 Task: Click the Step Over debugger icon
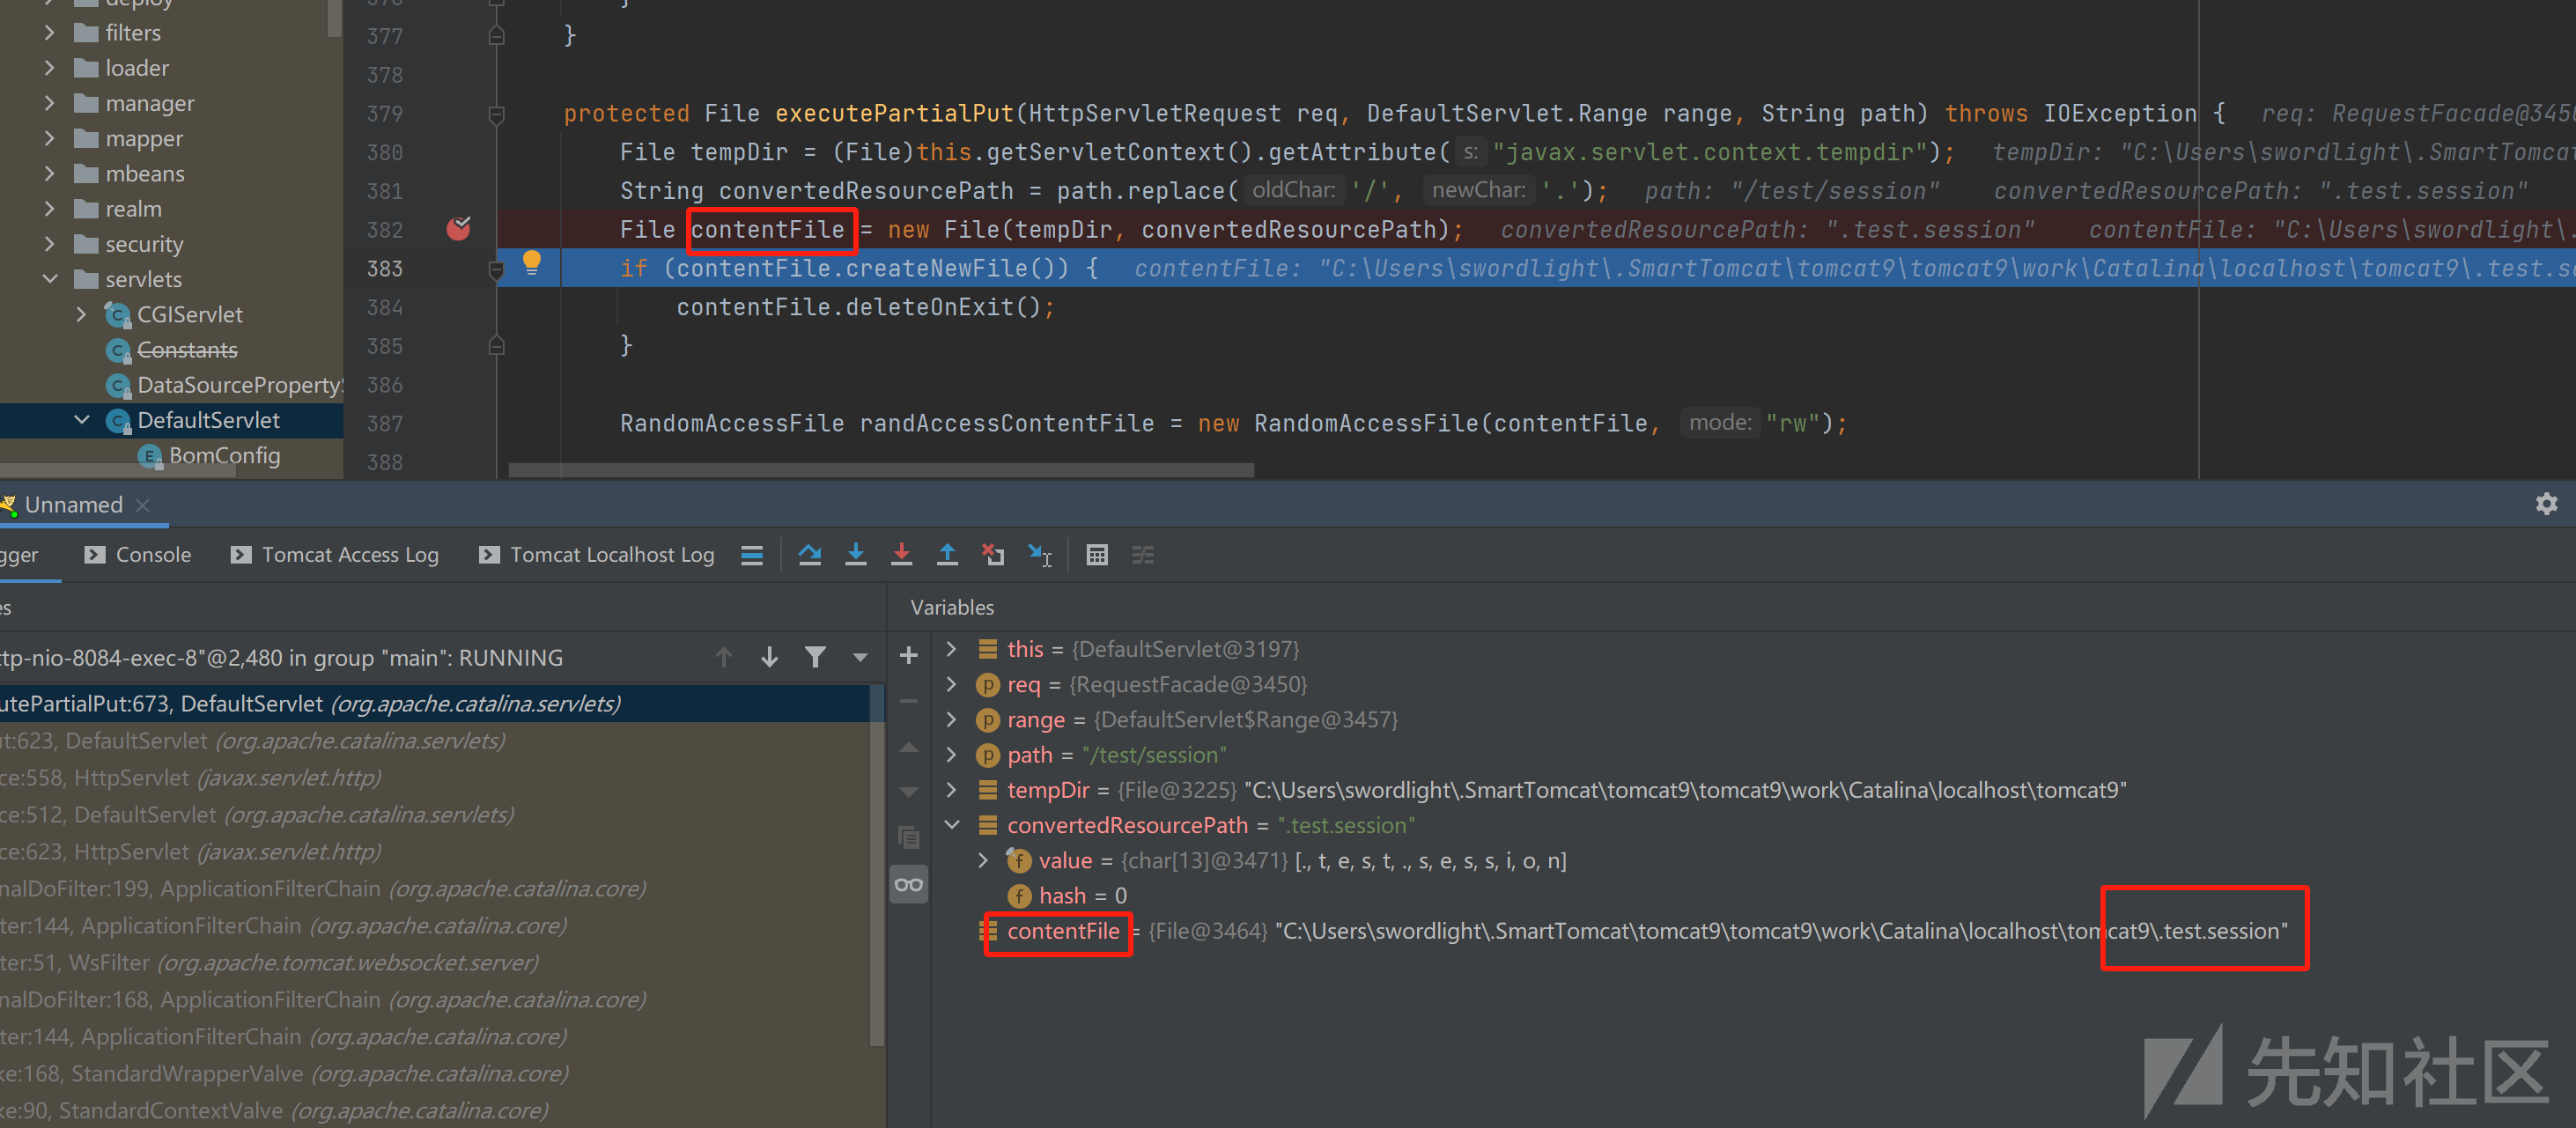tap(810, 555)
